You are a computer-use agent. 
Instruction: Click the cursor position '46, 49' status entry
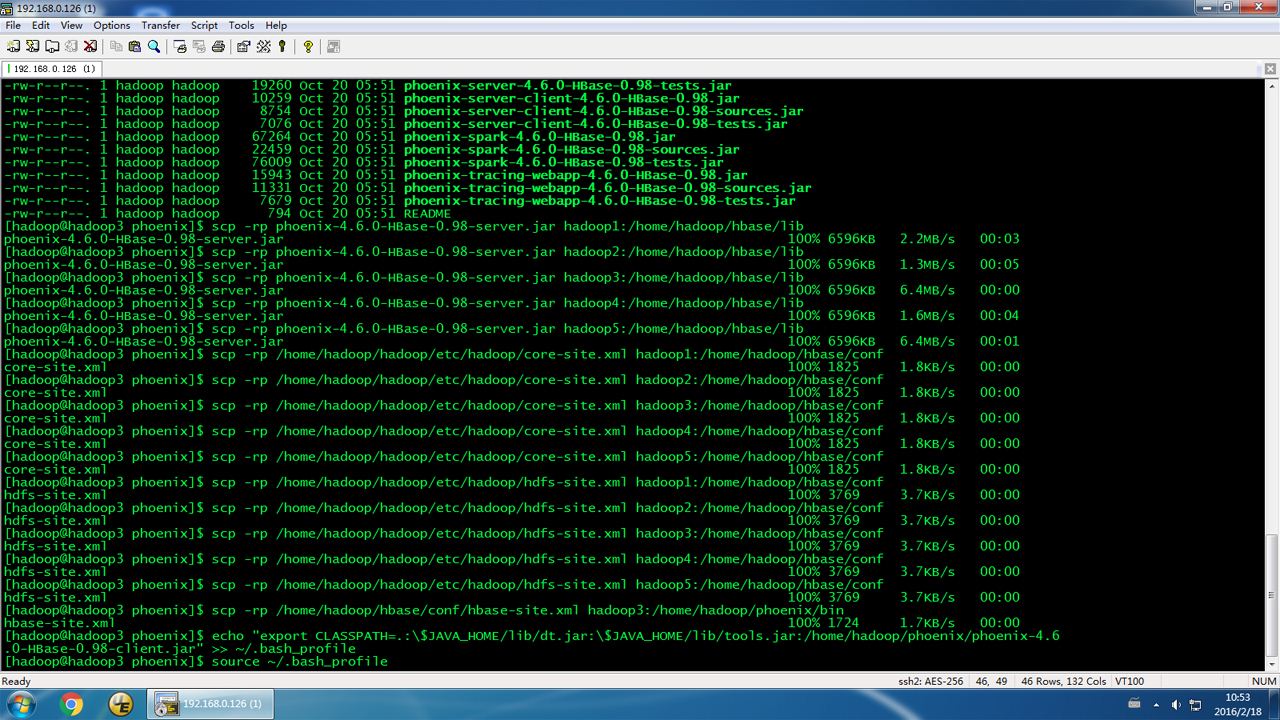tap(991, 682)
